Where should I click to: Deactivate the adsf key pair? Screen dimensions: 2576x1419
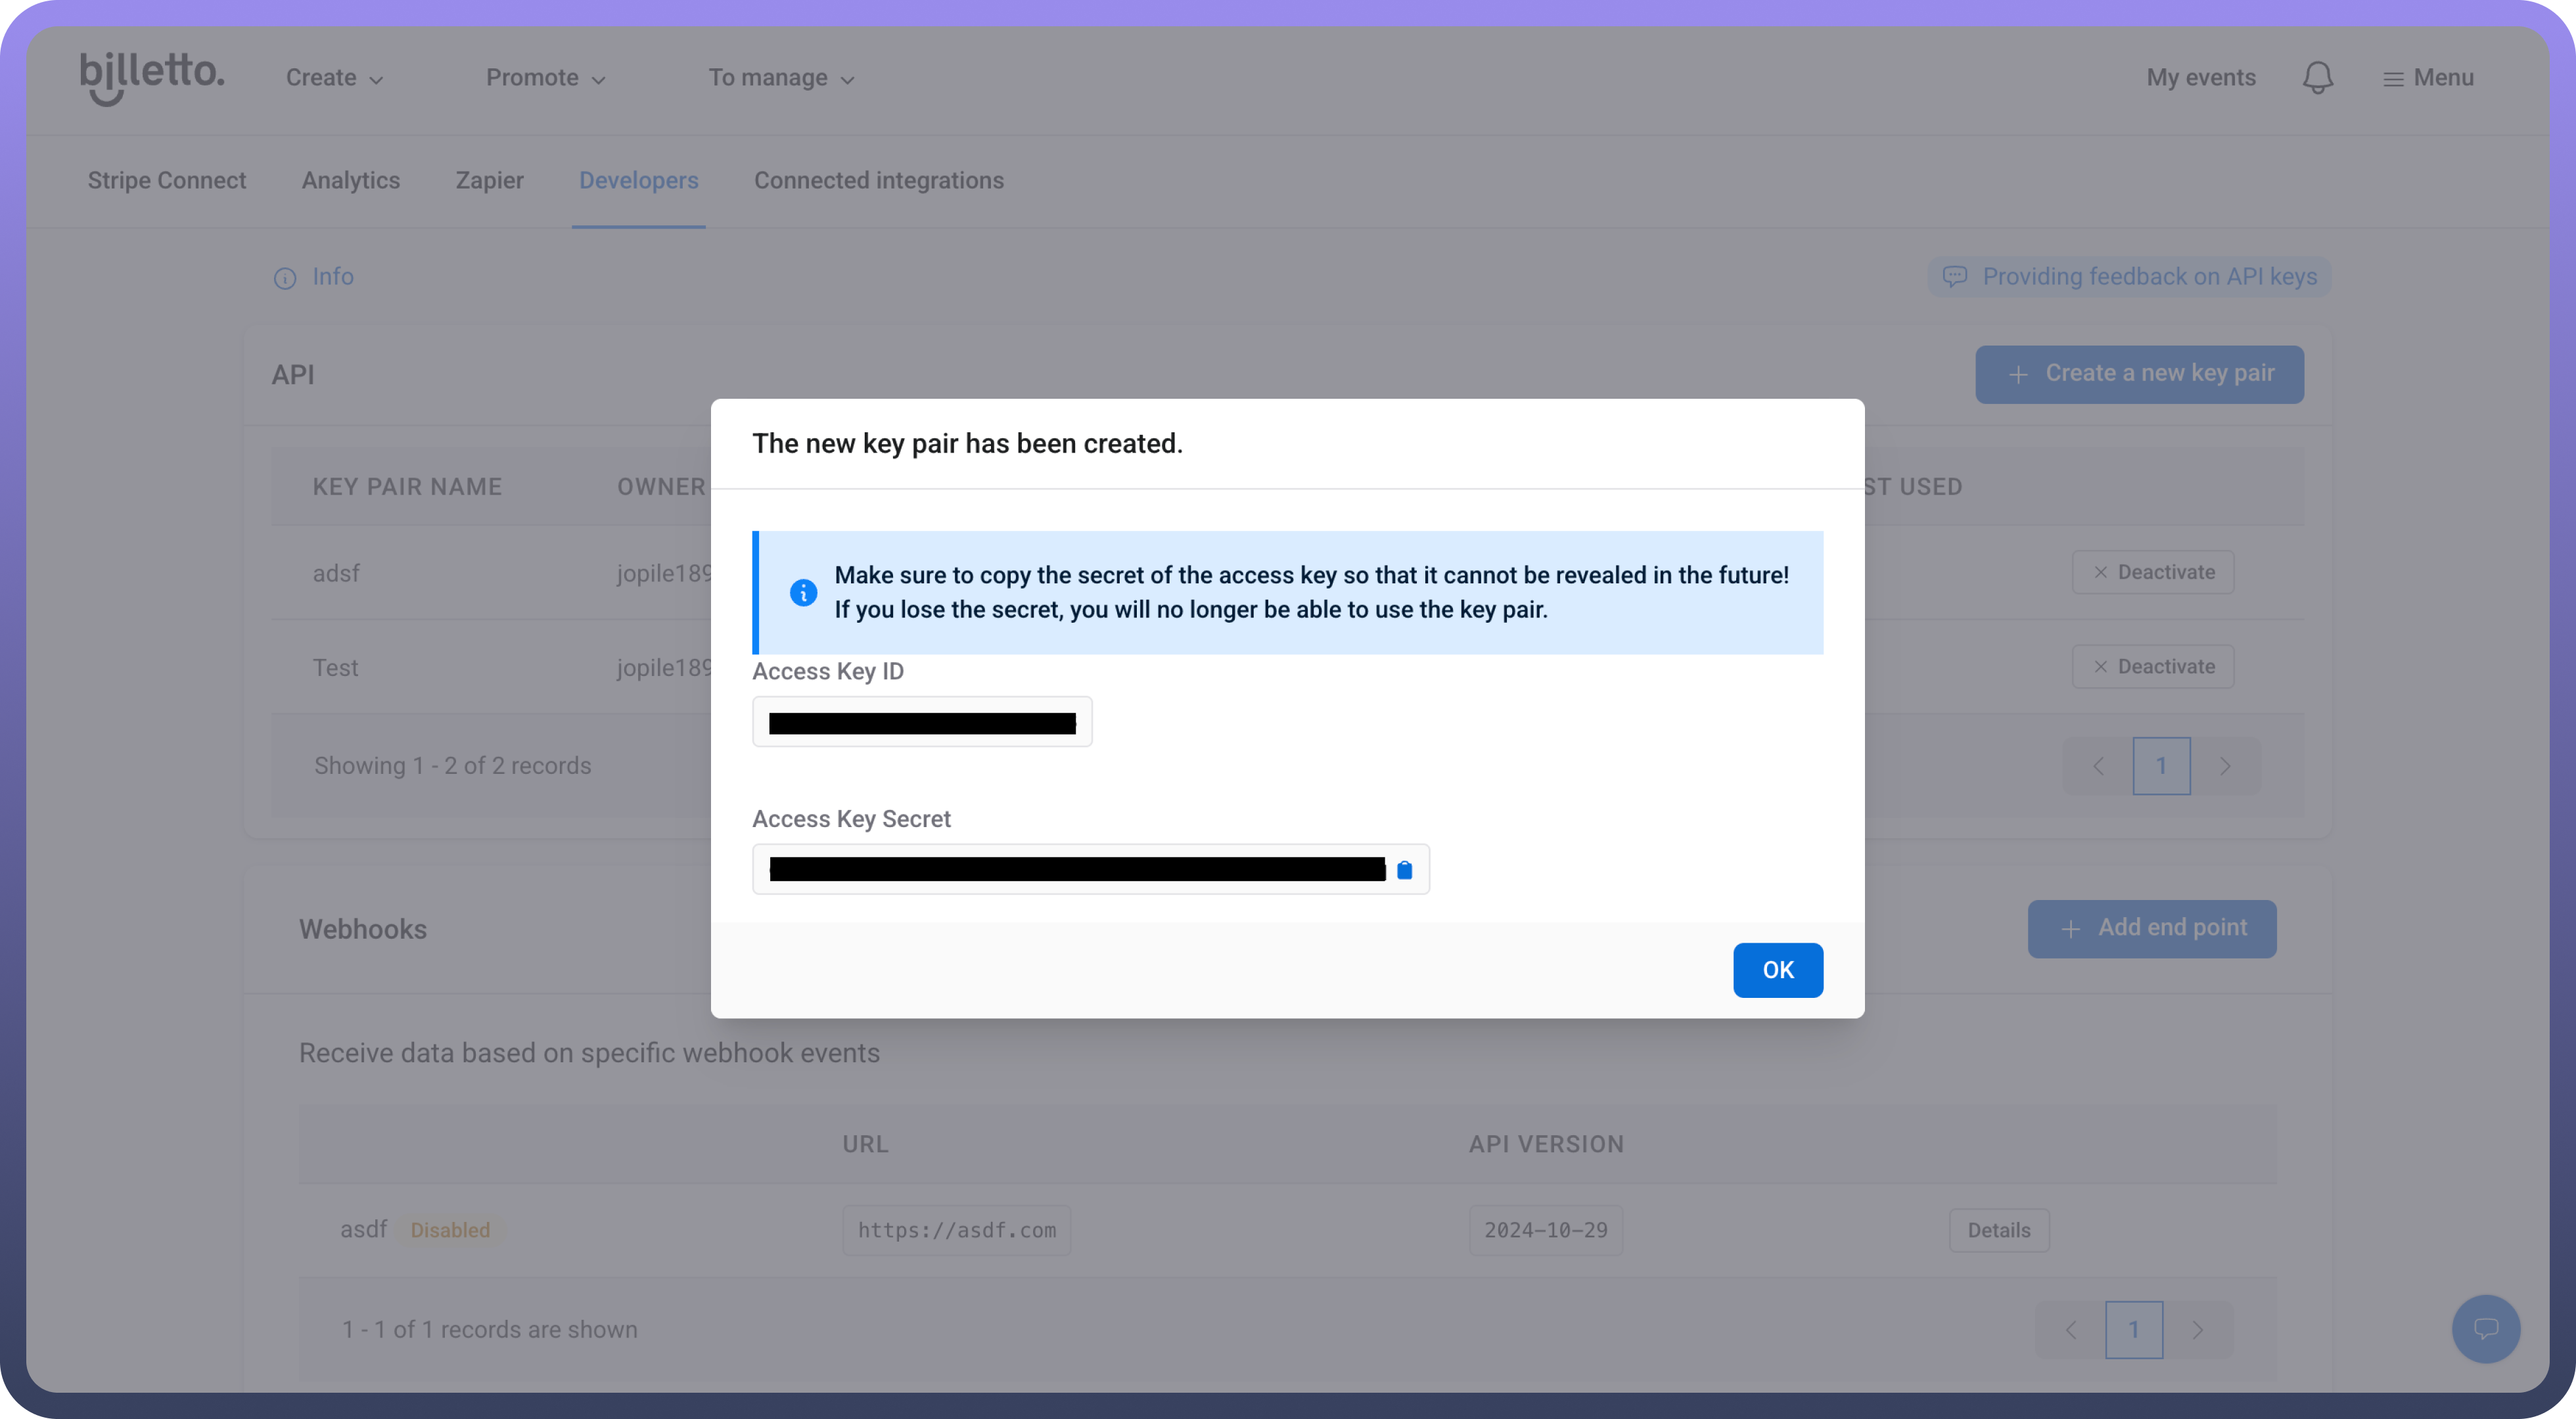tap(2152, 572)
